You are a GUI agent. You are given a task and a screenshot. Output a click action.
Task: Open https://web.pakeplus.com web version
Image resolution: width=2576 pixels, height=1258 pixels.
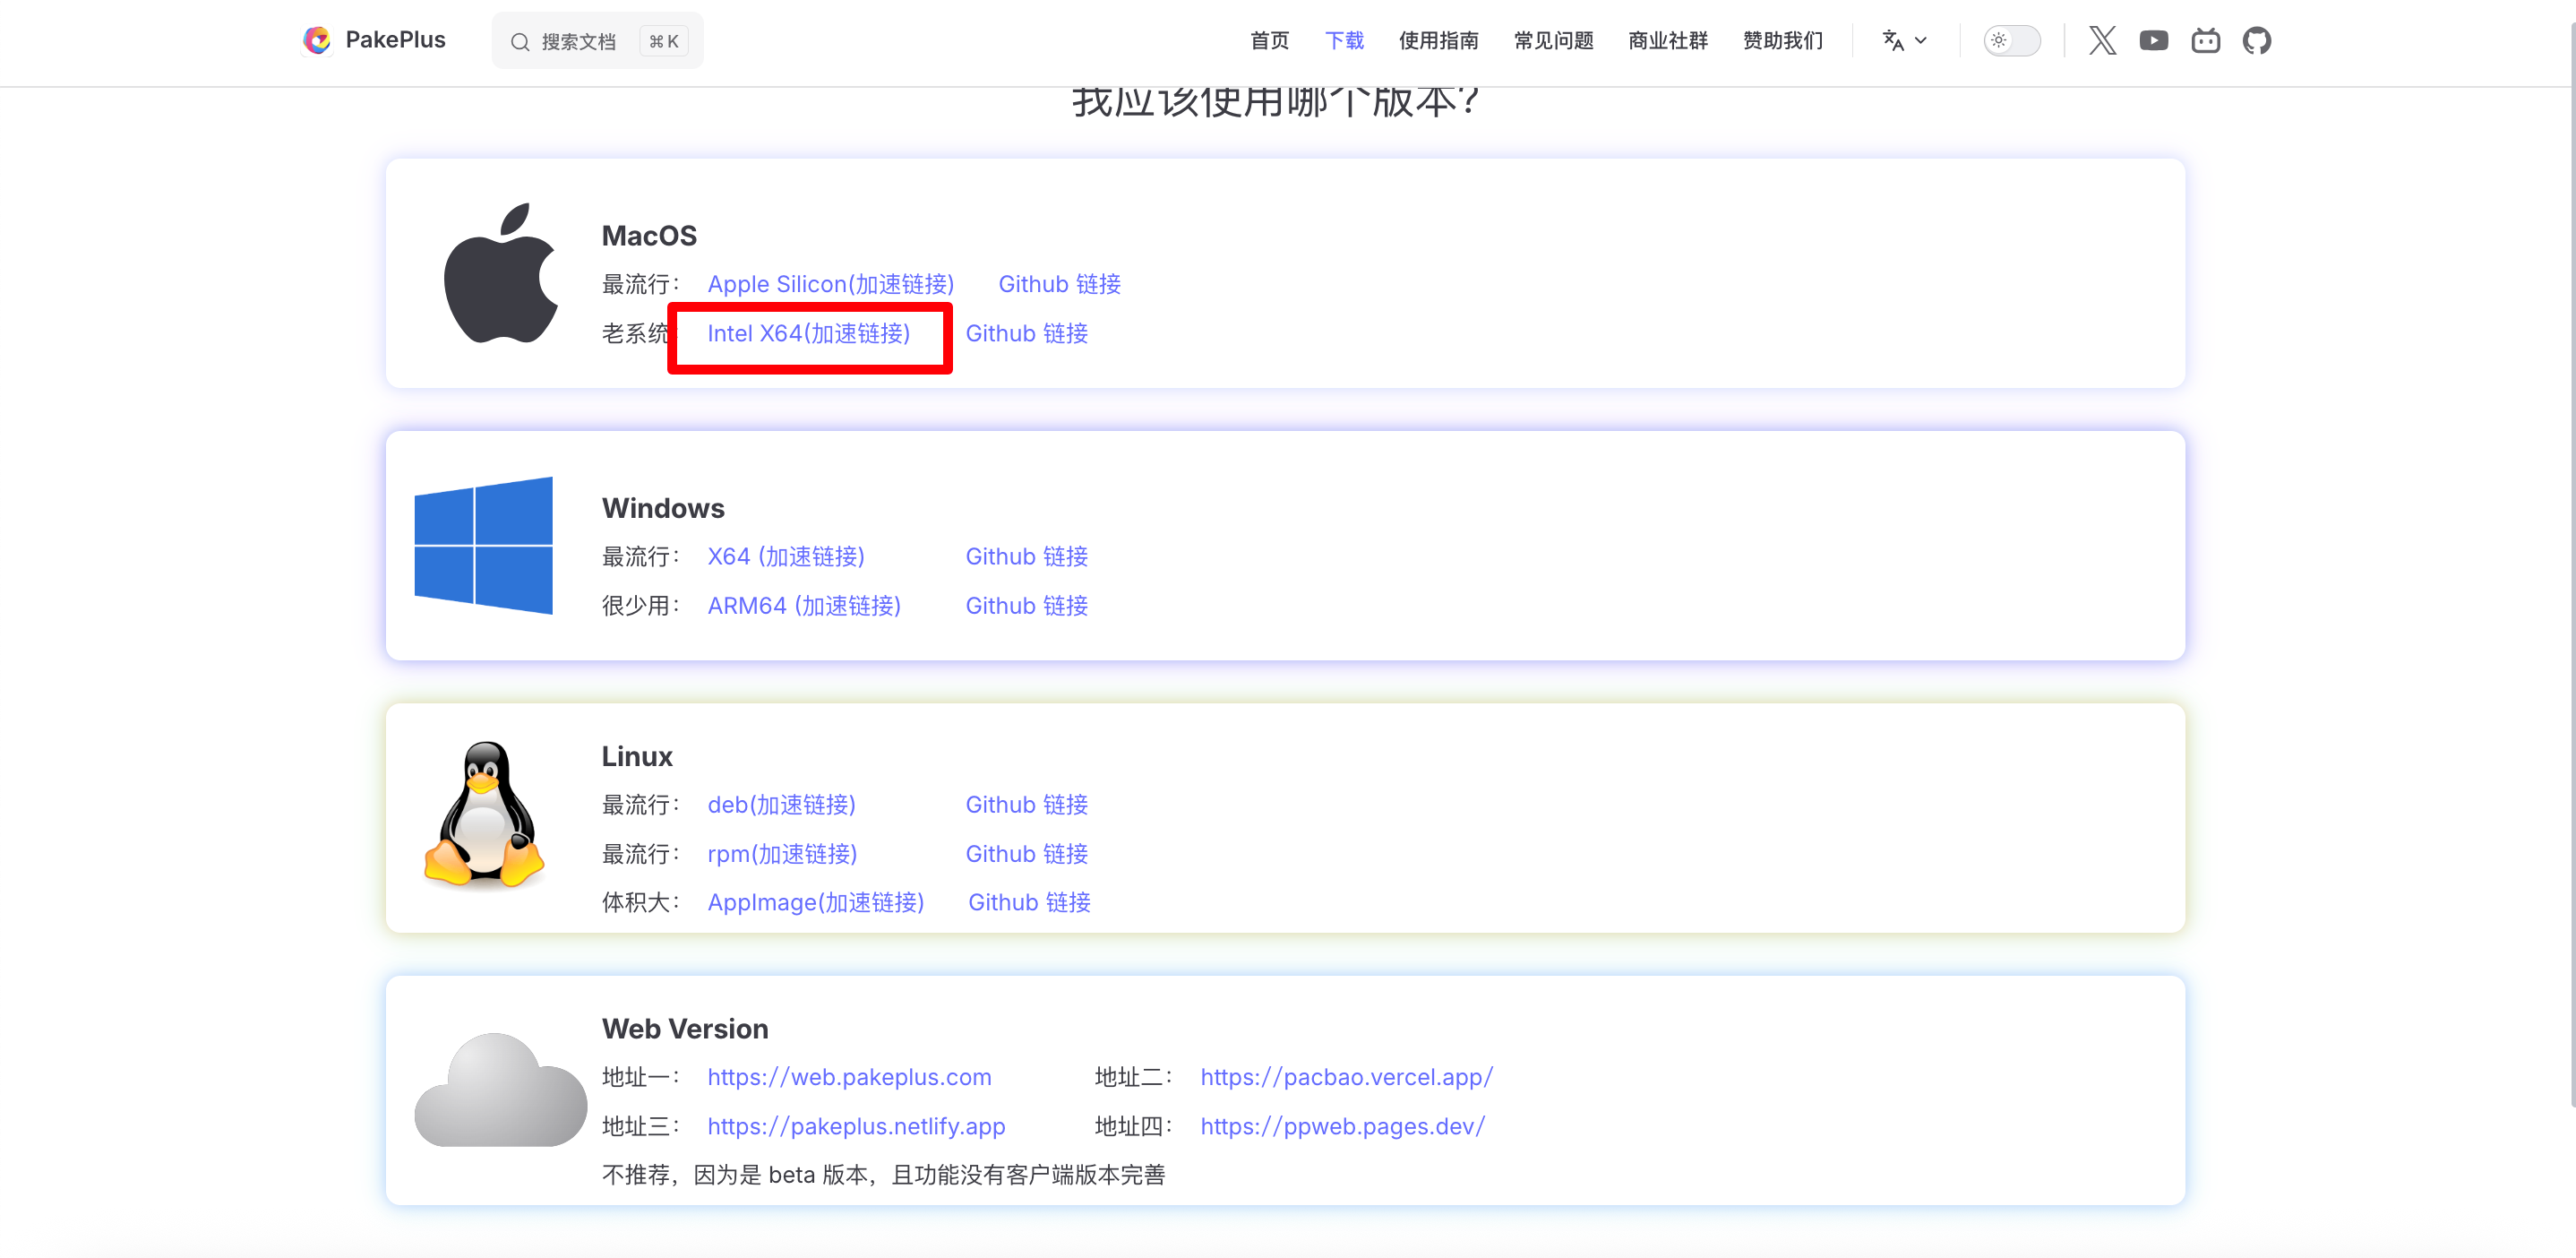[849, 1077]
